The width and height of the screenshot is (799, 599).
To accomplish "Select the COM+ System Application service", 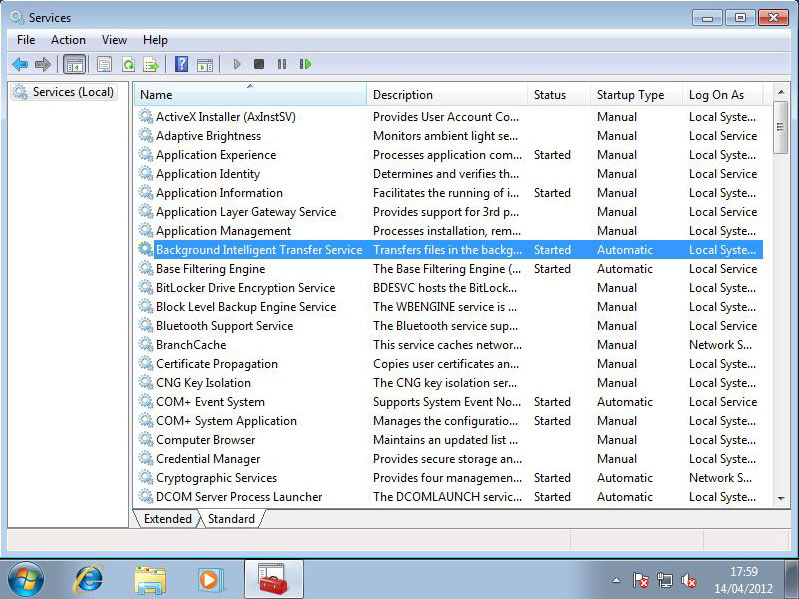I will (448, 421).
